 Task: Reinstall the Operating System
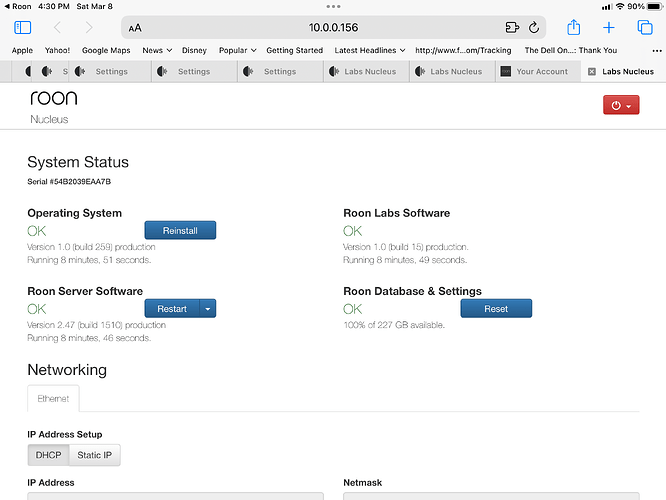(x=180, y=230)
